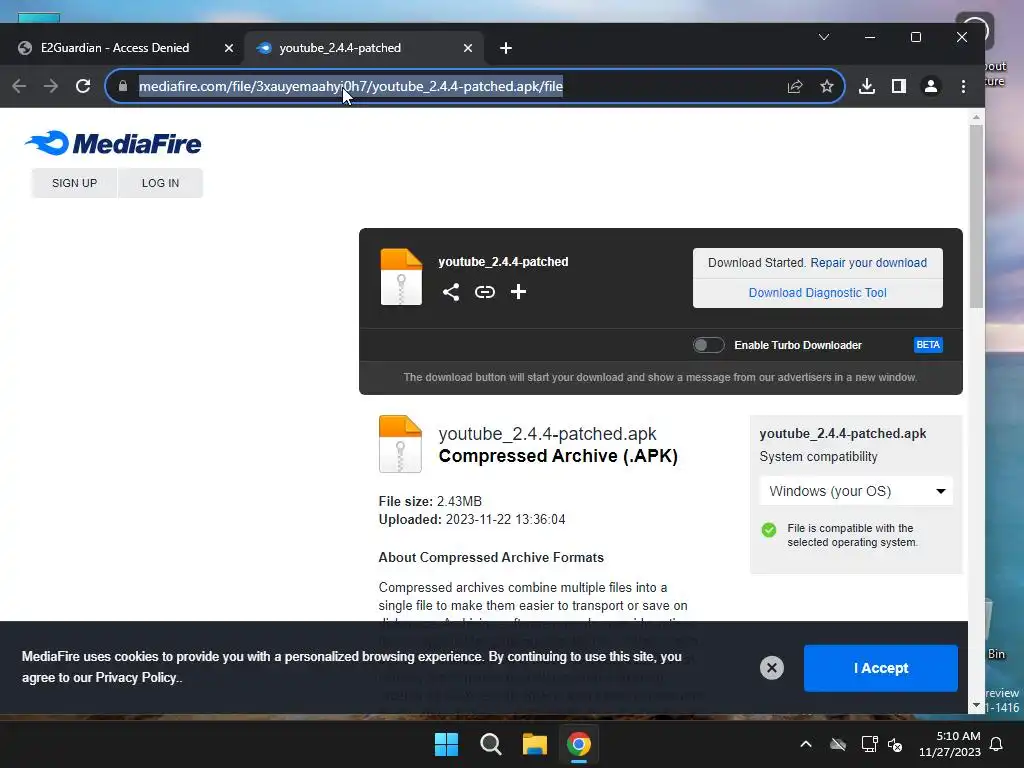Open Chrome downloads icon
This screenshot has height=768, width=1024.
[x=867, y=86]
